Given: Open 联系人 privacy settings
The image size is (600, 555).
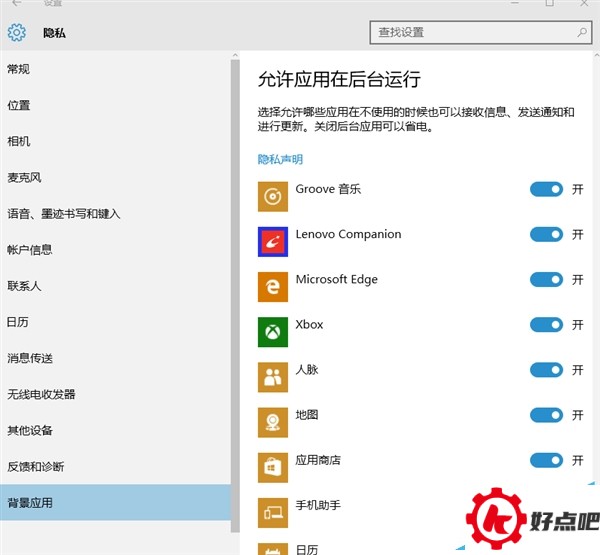Looking at the screenshot, I should (115, 286).
